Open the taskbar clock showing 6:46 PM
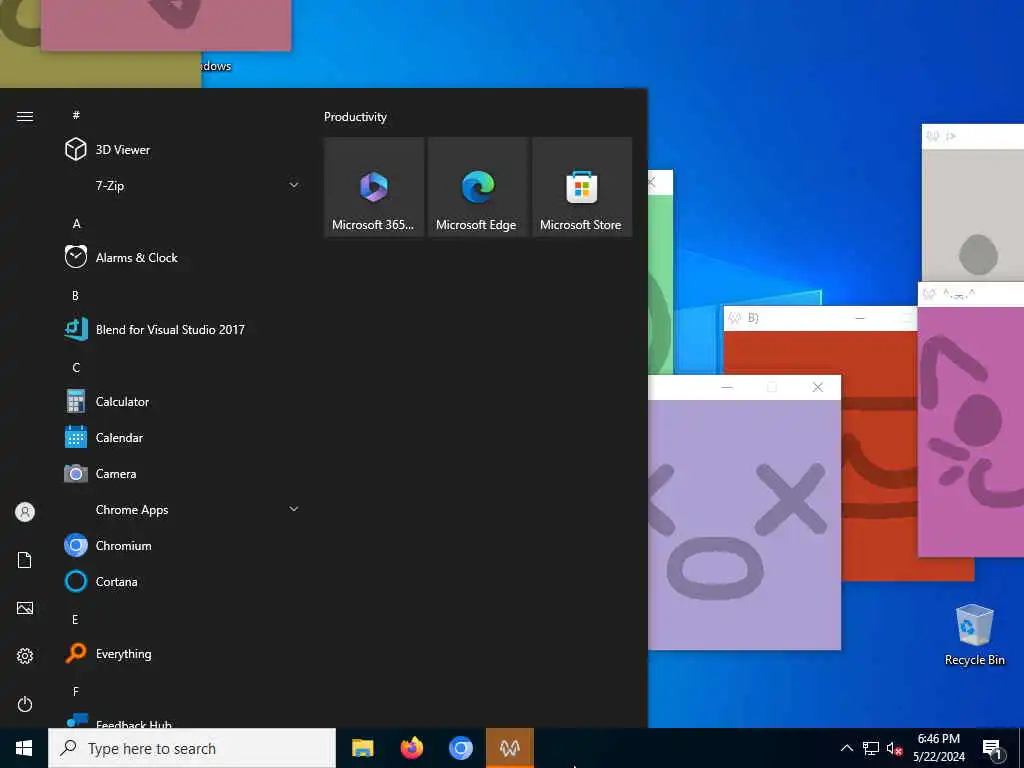 tap(938, 748)
